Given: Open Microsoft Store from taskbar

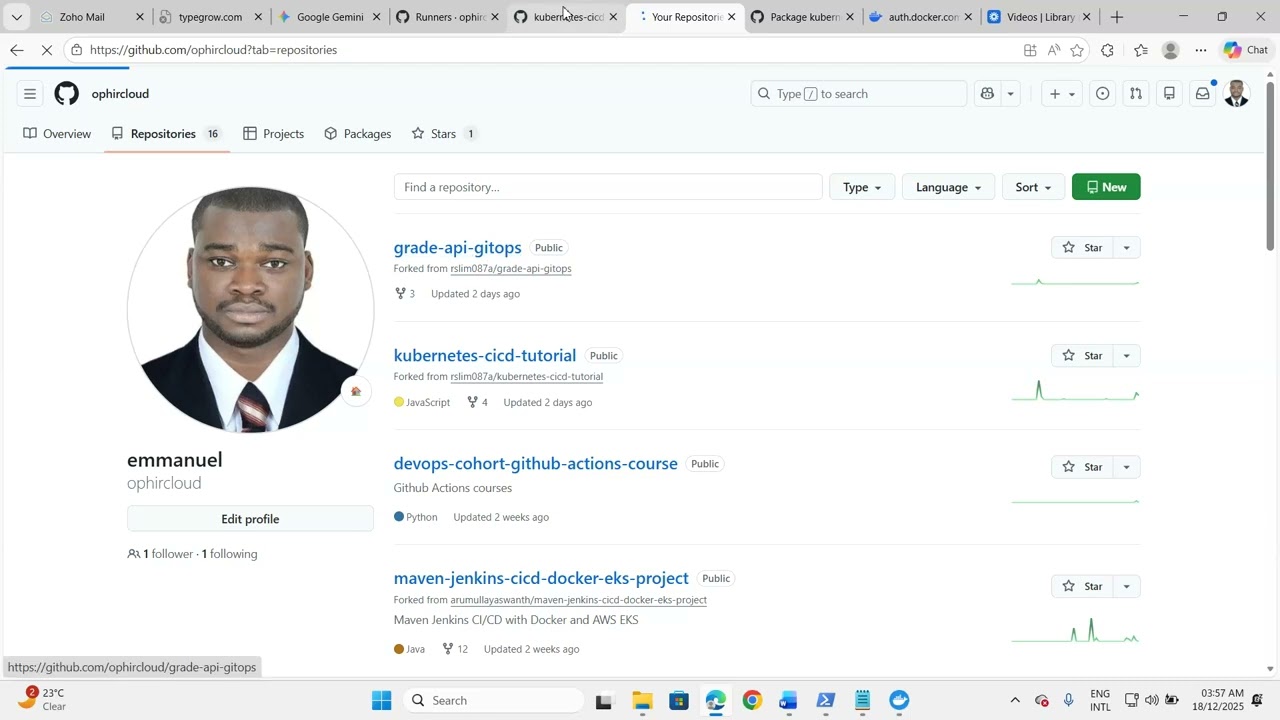Looking at the screenshot, I should coord(679,701).
